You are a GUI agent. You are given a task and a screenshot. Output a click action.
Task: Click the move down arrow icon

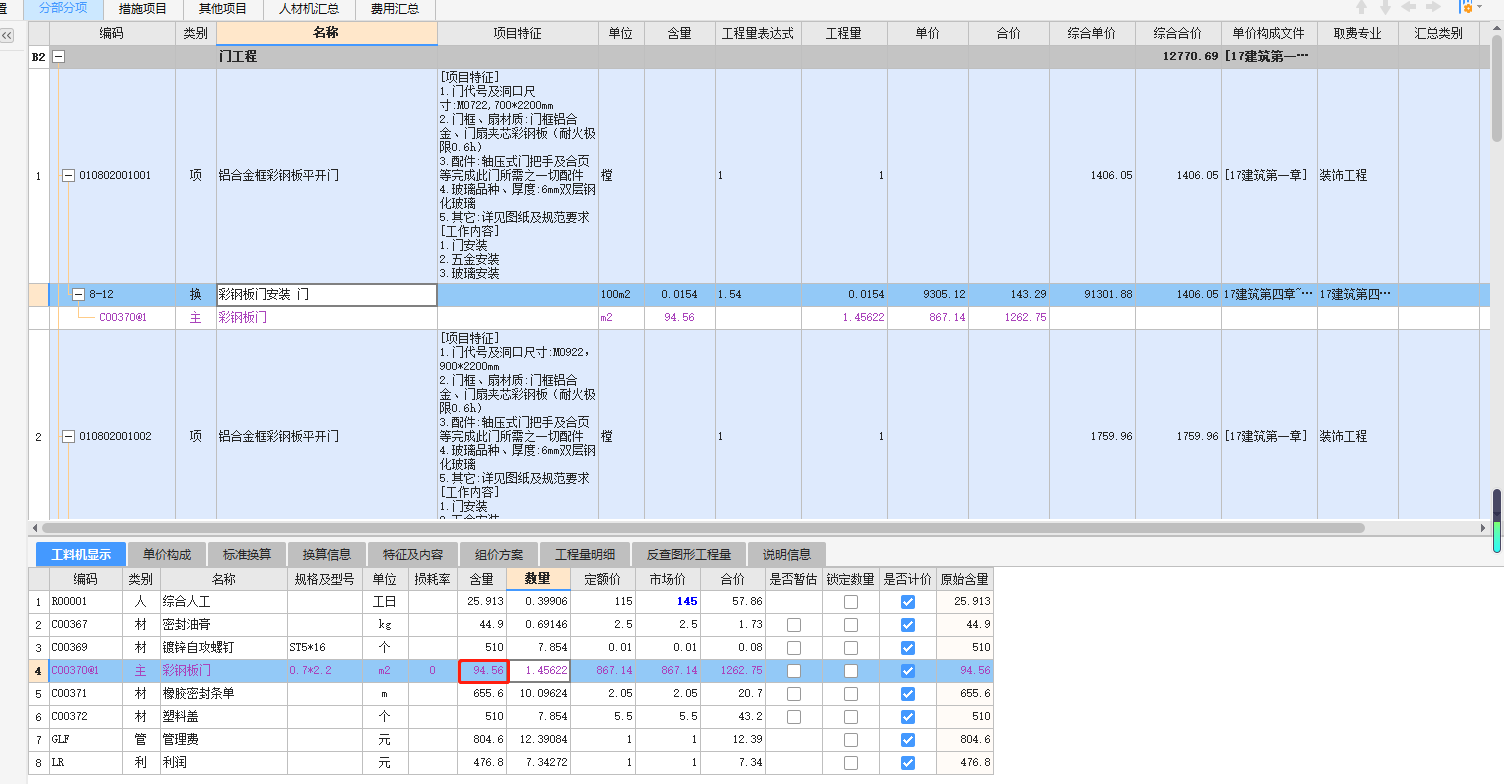1385,7
